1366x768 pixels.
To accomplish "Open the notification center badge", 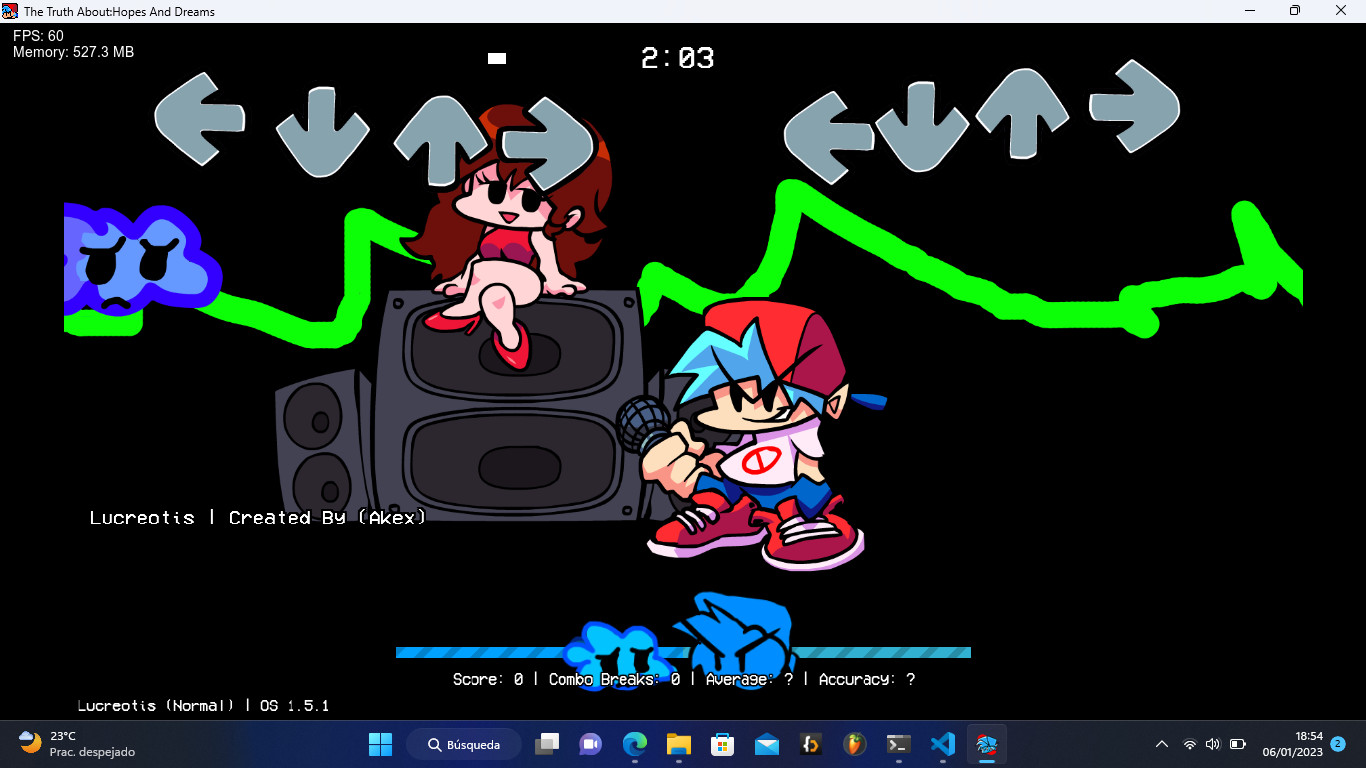I will (1337, 744).
